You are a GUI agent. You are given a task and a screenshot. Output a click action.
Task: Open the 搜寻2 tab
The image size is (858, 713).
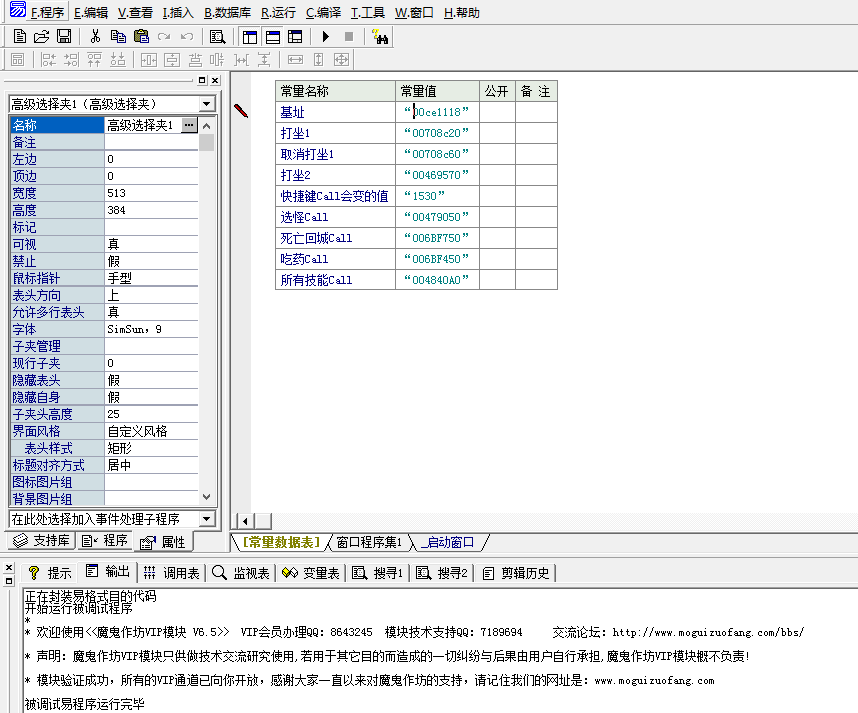pyautogui.click(x=442, y=573)
